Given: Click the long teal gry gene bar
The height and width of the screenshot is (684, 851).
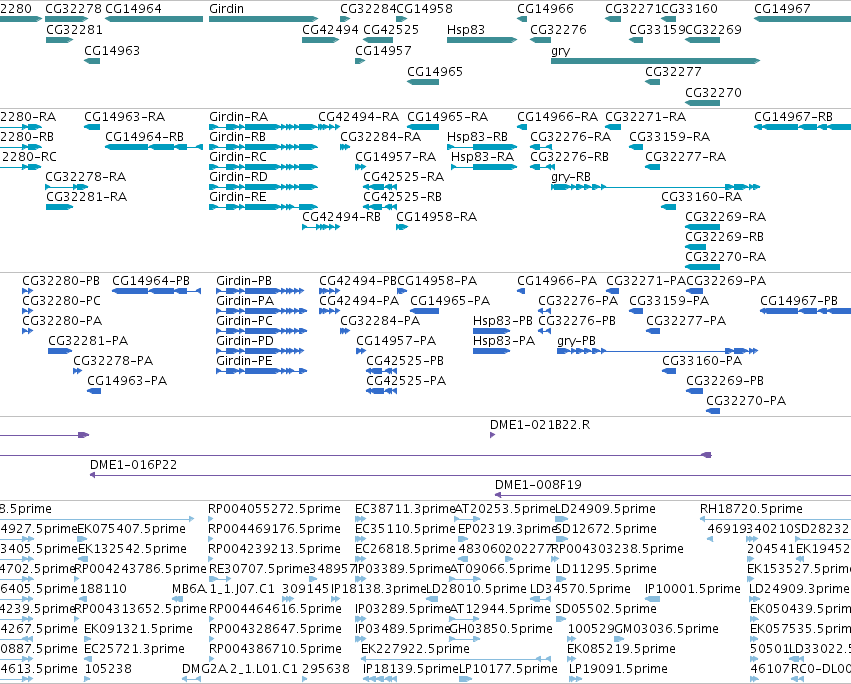Looking at the screenshot, I should (655, 61).
